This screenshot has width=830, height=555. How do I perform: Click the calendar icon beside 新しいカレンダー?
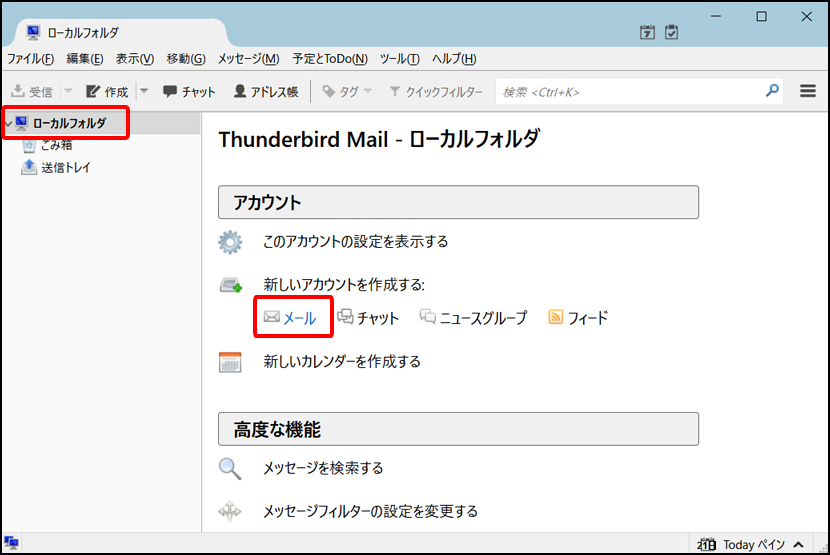230,362
